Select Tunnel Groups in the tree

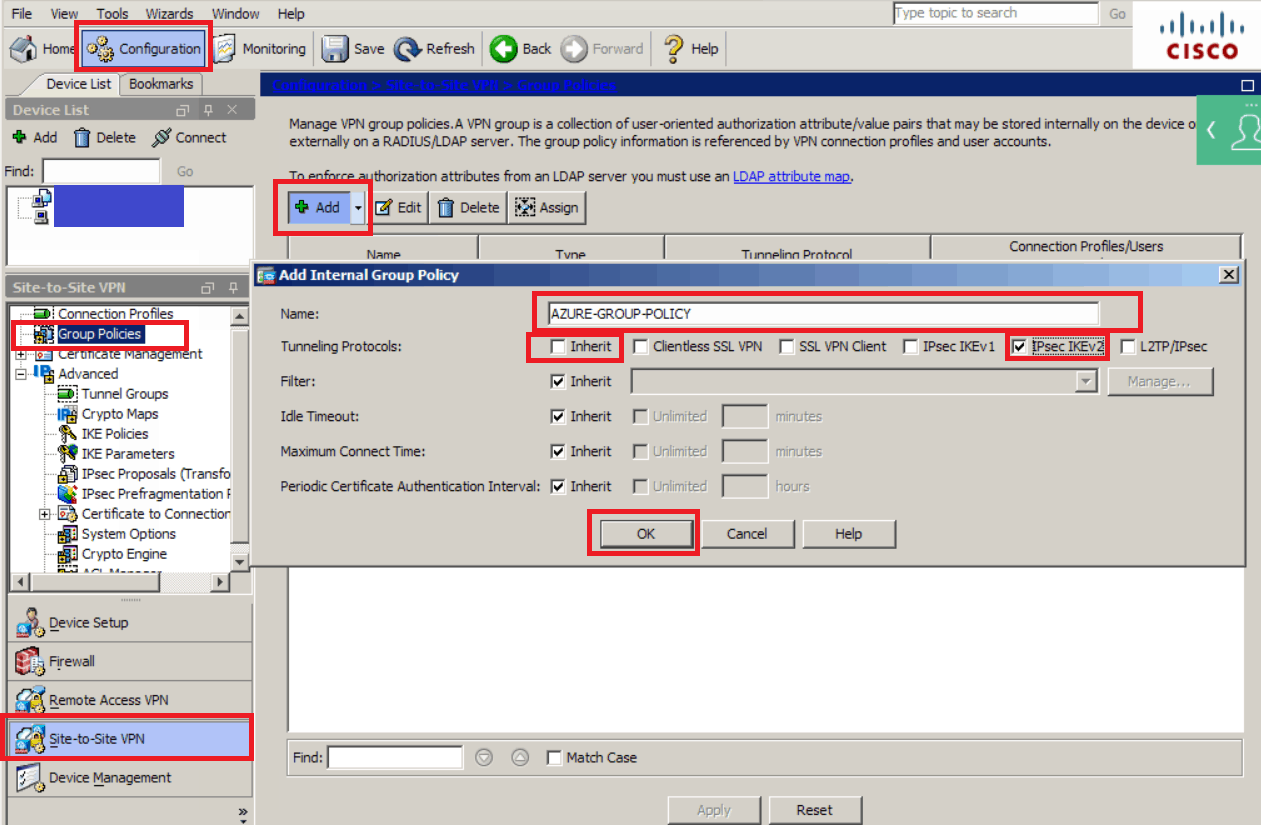tap(125, 394)
